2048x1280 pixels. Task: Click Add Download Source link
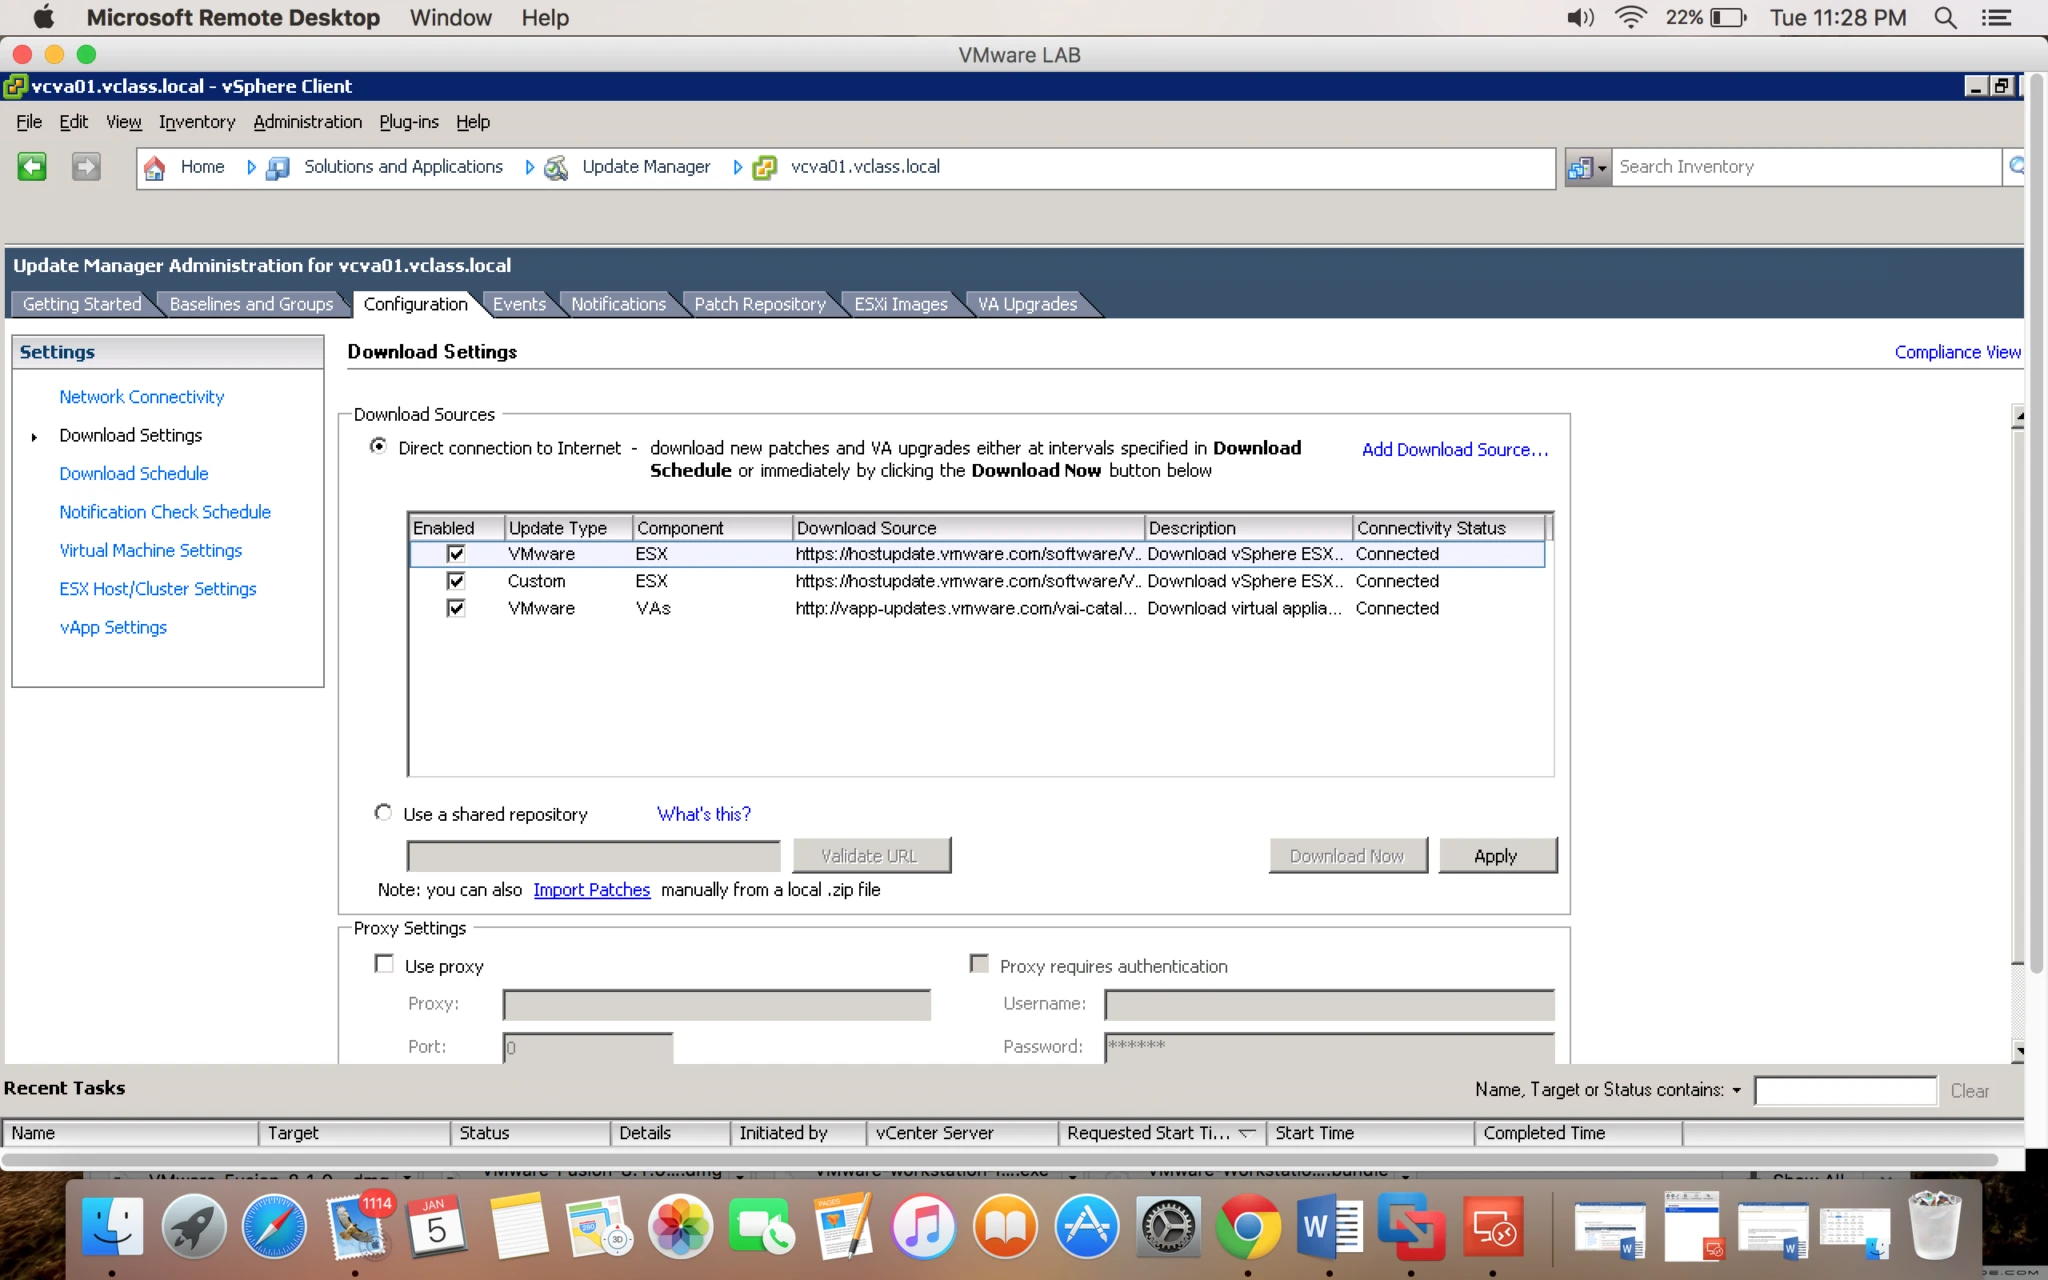(x=1454, y=450)
